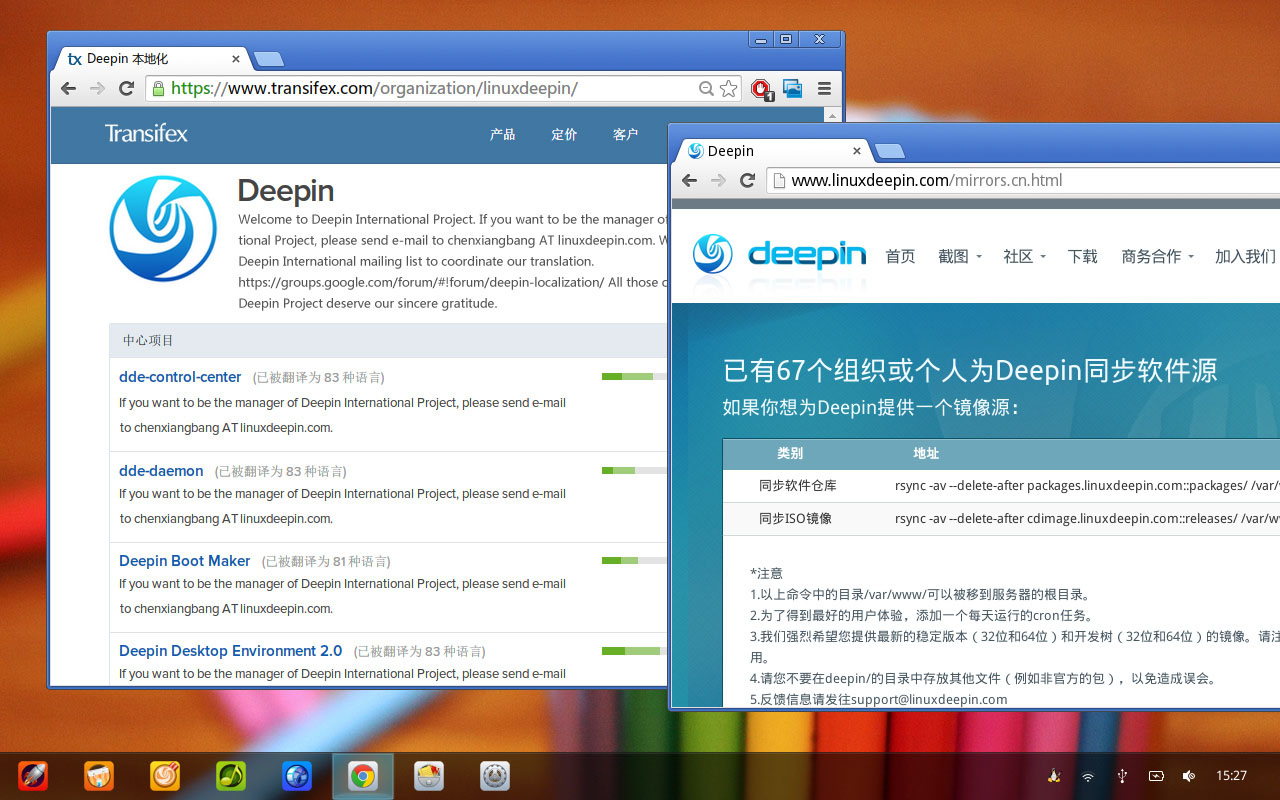Click the 类别 column header
This screenshot has height=800, width=1280.
(790, 453)
